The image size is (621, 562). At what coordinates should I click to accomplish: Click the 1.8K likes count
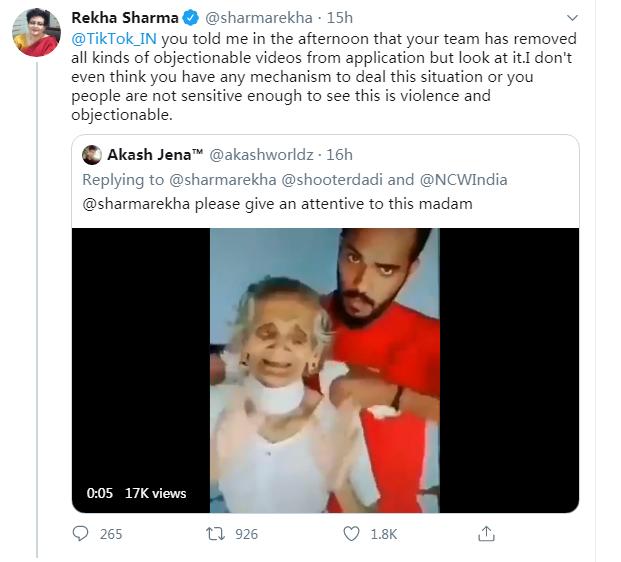click(x=384, y=534)
